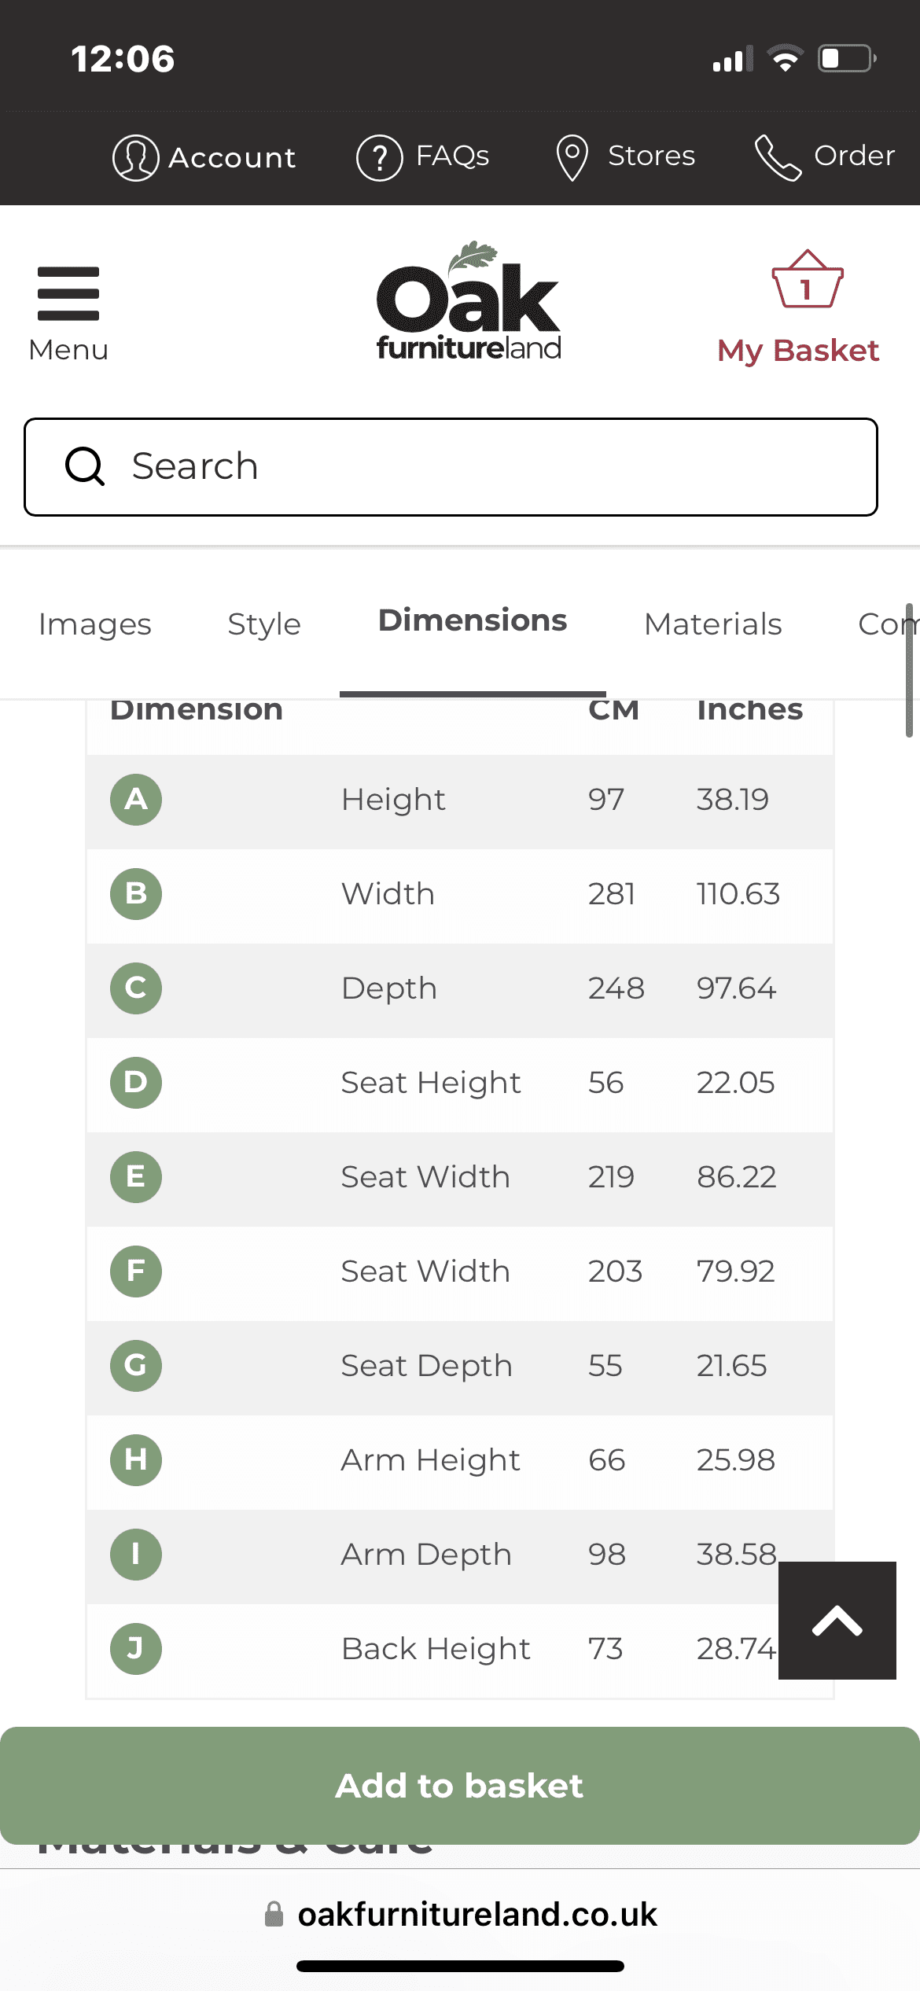920x1991 pixels.
Task: Tap the Stores location pin icon
Action: coord(572,157)
